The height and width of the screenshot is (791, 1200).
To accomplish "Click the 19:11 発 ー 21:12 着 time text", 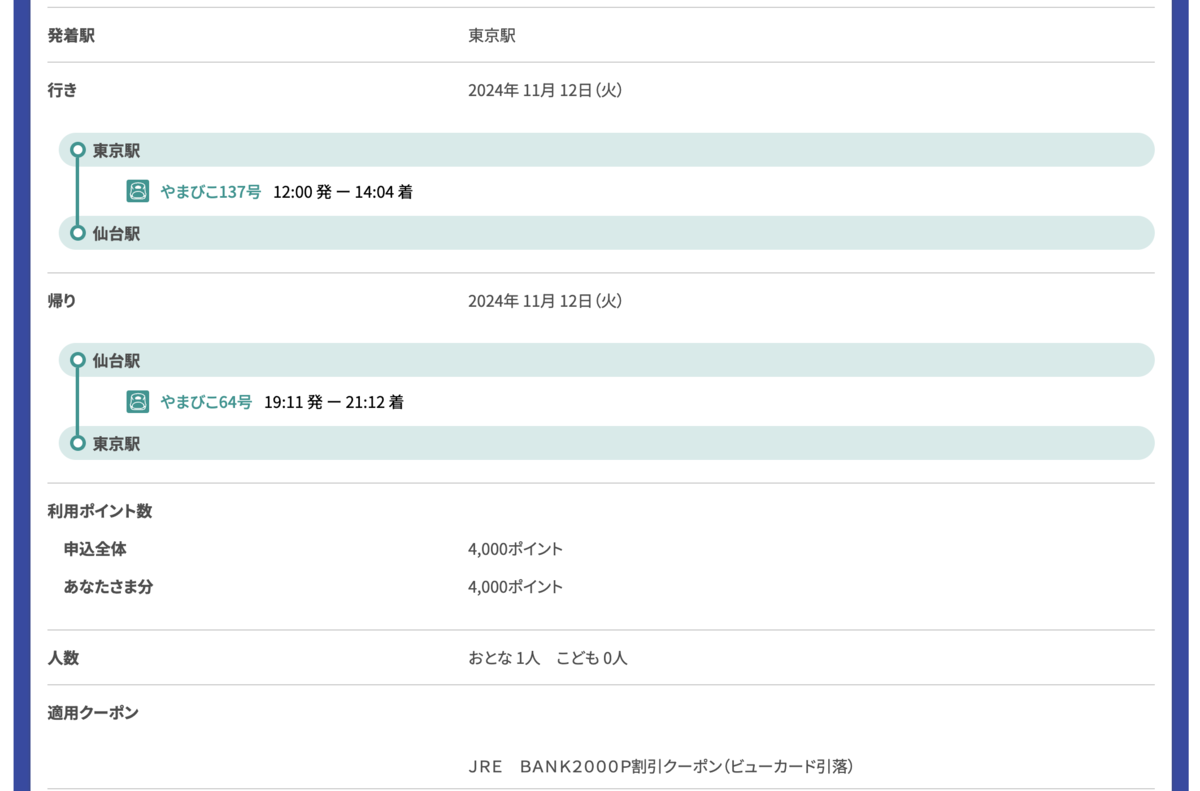I will click(x=334, y=402).
